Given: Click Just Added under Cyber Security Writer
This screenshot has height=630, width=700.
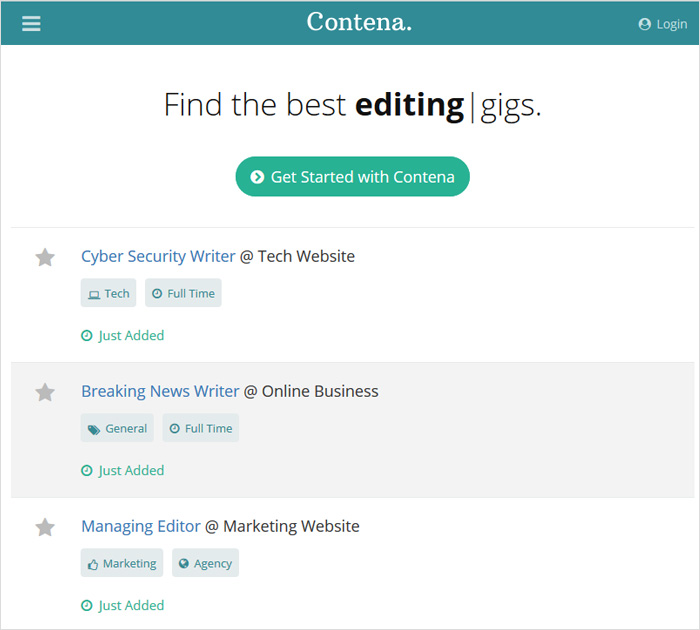Looking at the screenshot, I should pyautogui.click(x=123, y=335).
